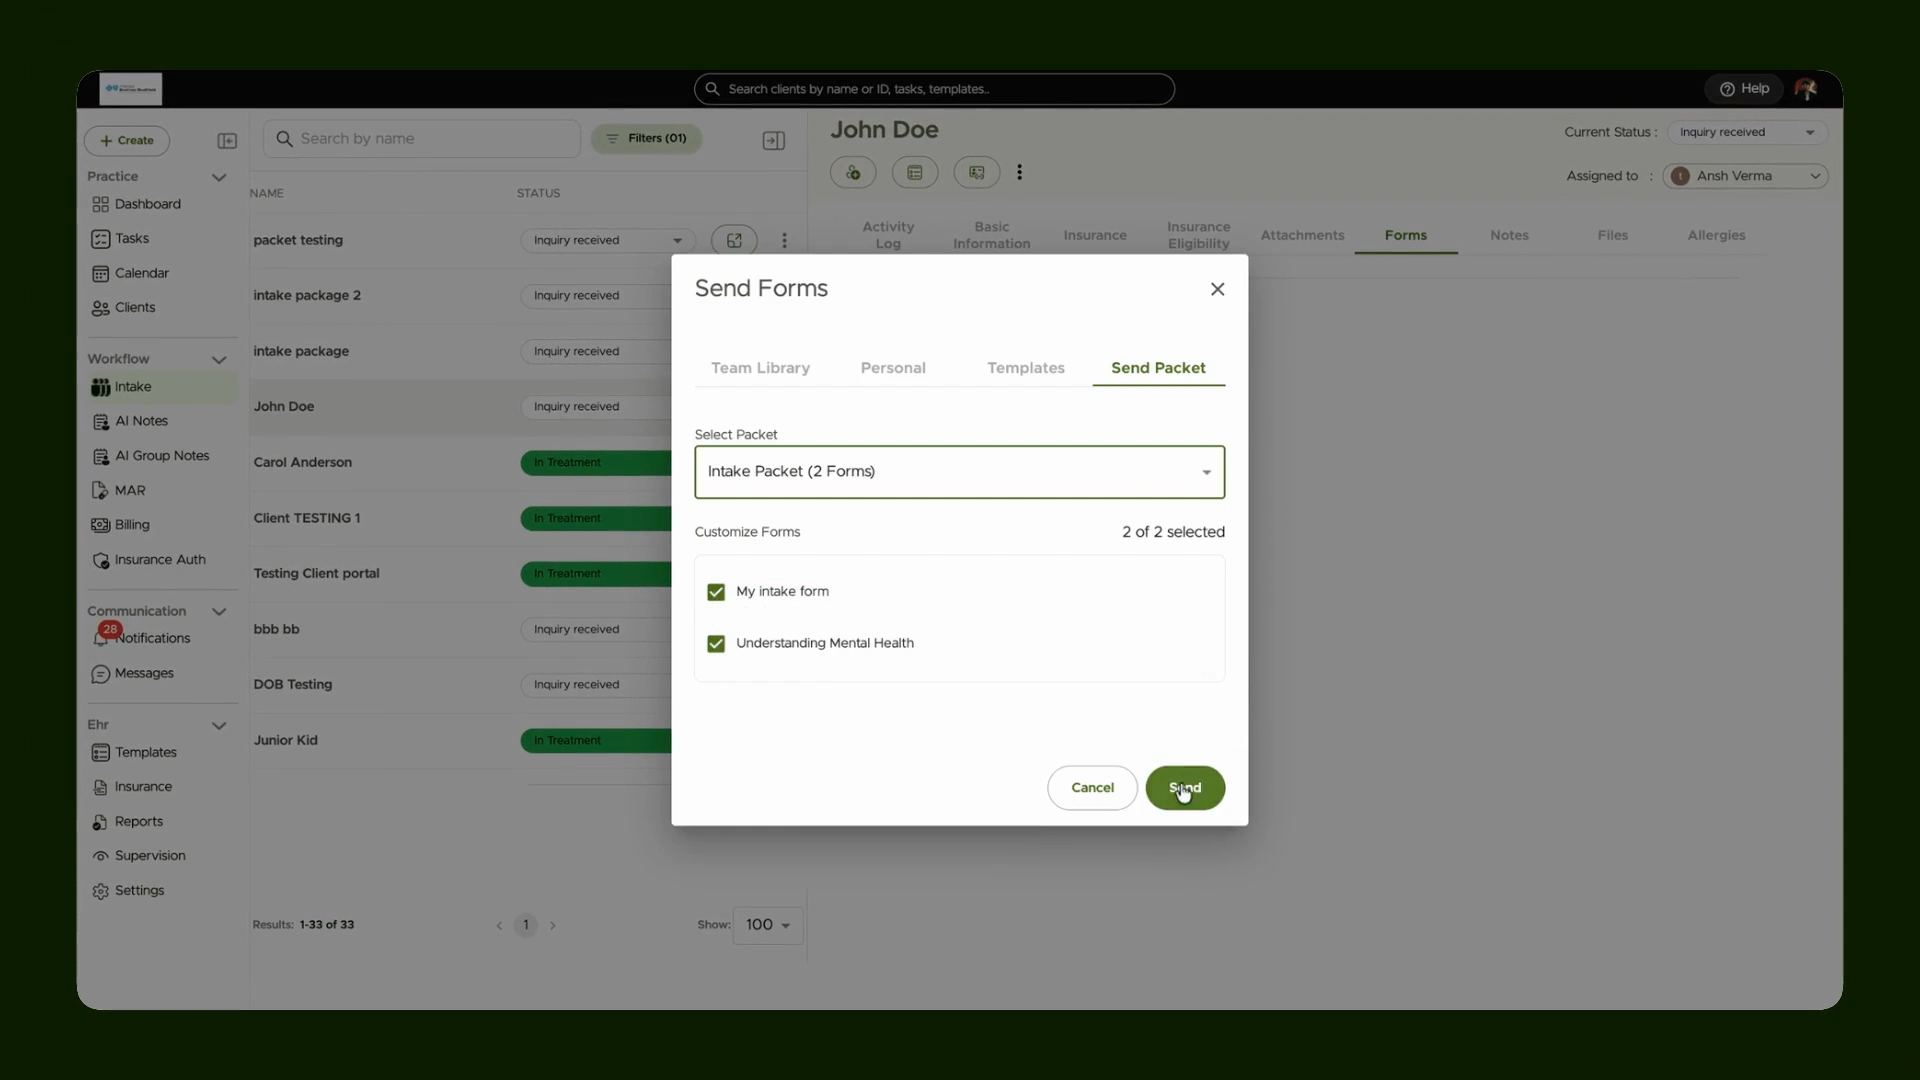Image resolution: width=1920 pixels, height=1080 pixels.
Task: Uncheck the My intake form checkbox
Action: point(716,592)
